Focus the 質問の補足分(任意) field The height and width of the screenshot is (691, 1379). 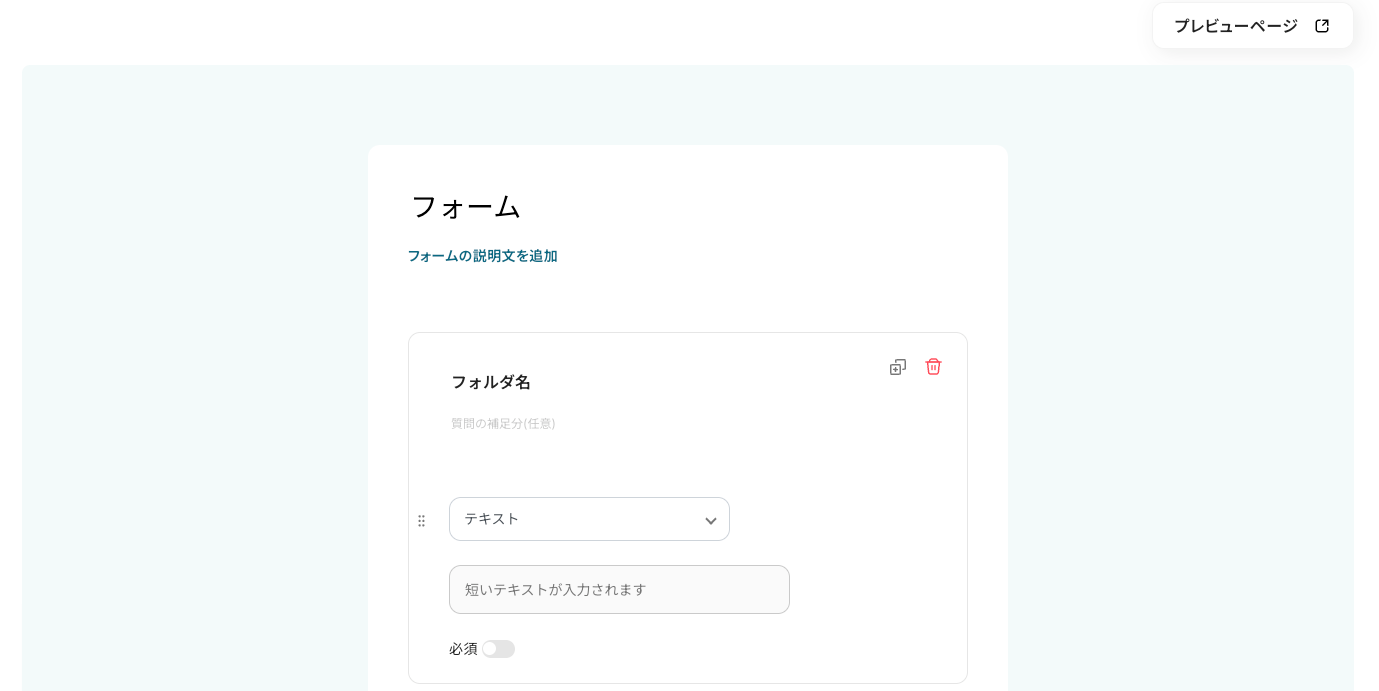click(503, 424)
